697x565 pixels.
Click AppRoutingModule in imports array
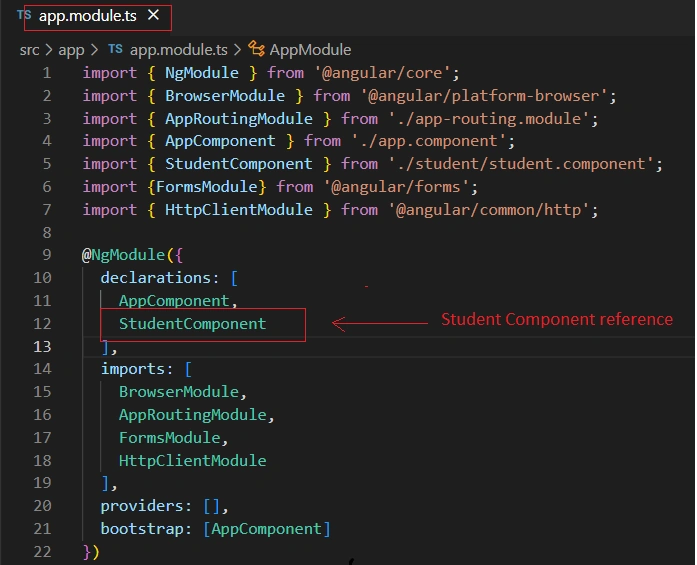(x=192, y=415)
